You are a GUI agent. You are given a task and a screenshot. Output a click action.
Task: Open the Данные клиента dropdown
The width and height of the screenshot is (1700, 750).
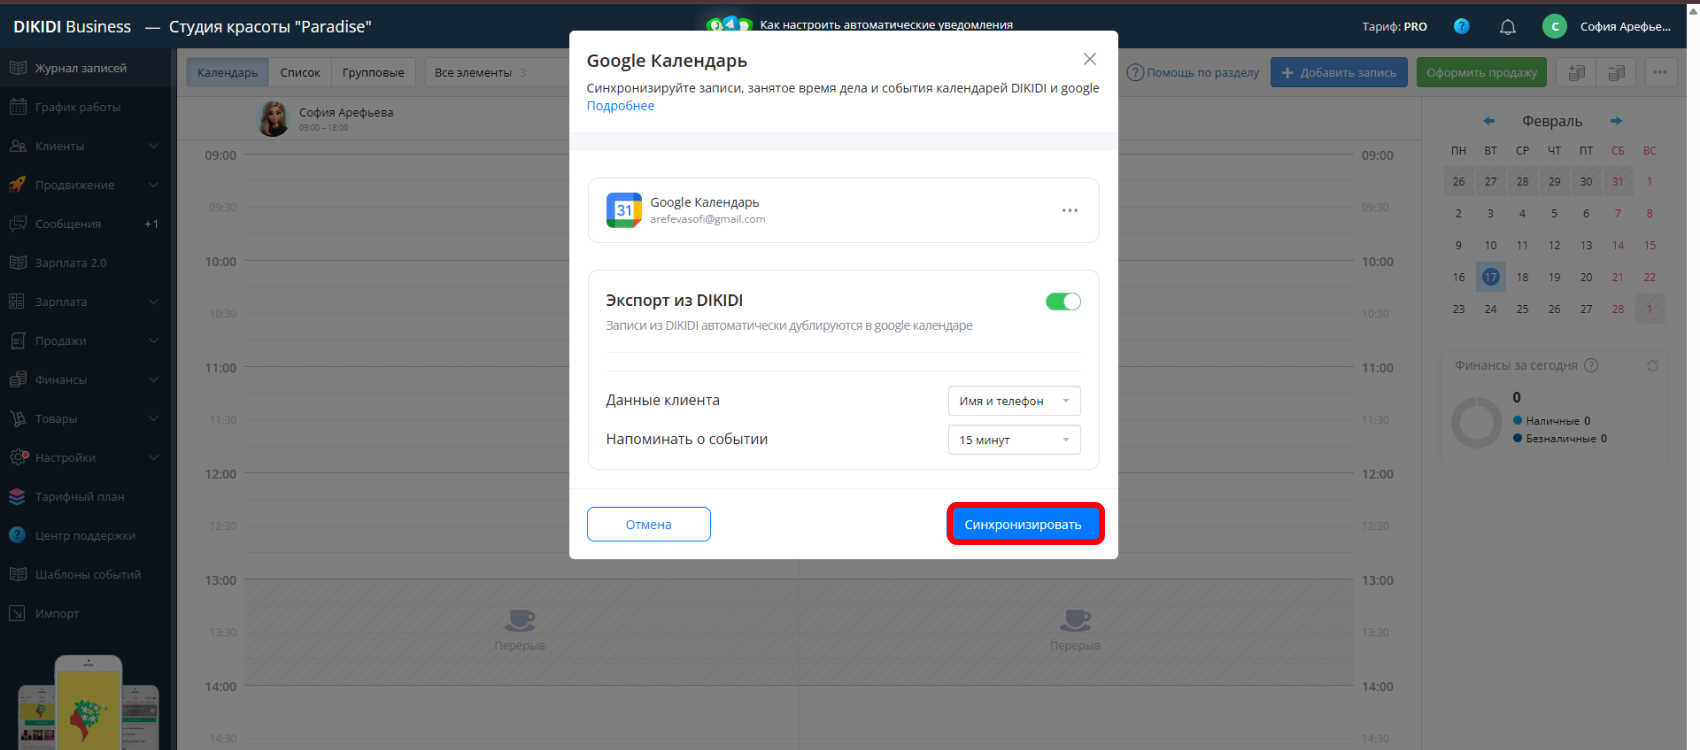coord(1014,401)
